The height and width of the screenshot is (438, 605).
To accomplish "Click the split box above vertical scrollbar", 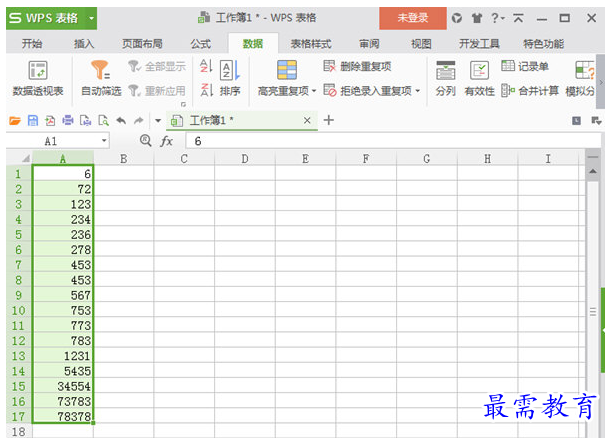I will pos(593,157).
